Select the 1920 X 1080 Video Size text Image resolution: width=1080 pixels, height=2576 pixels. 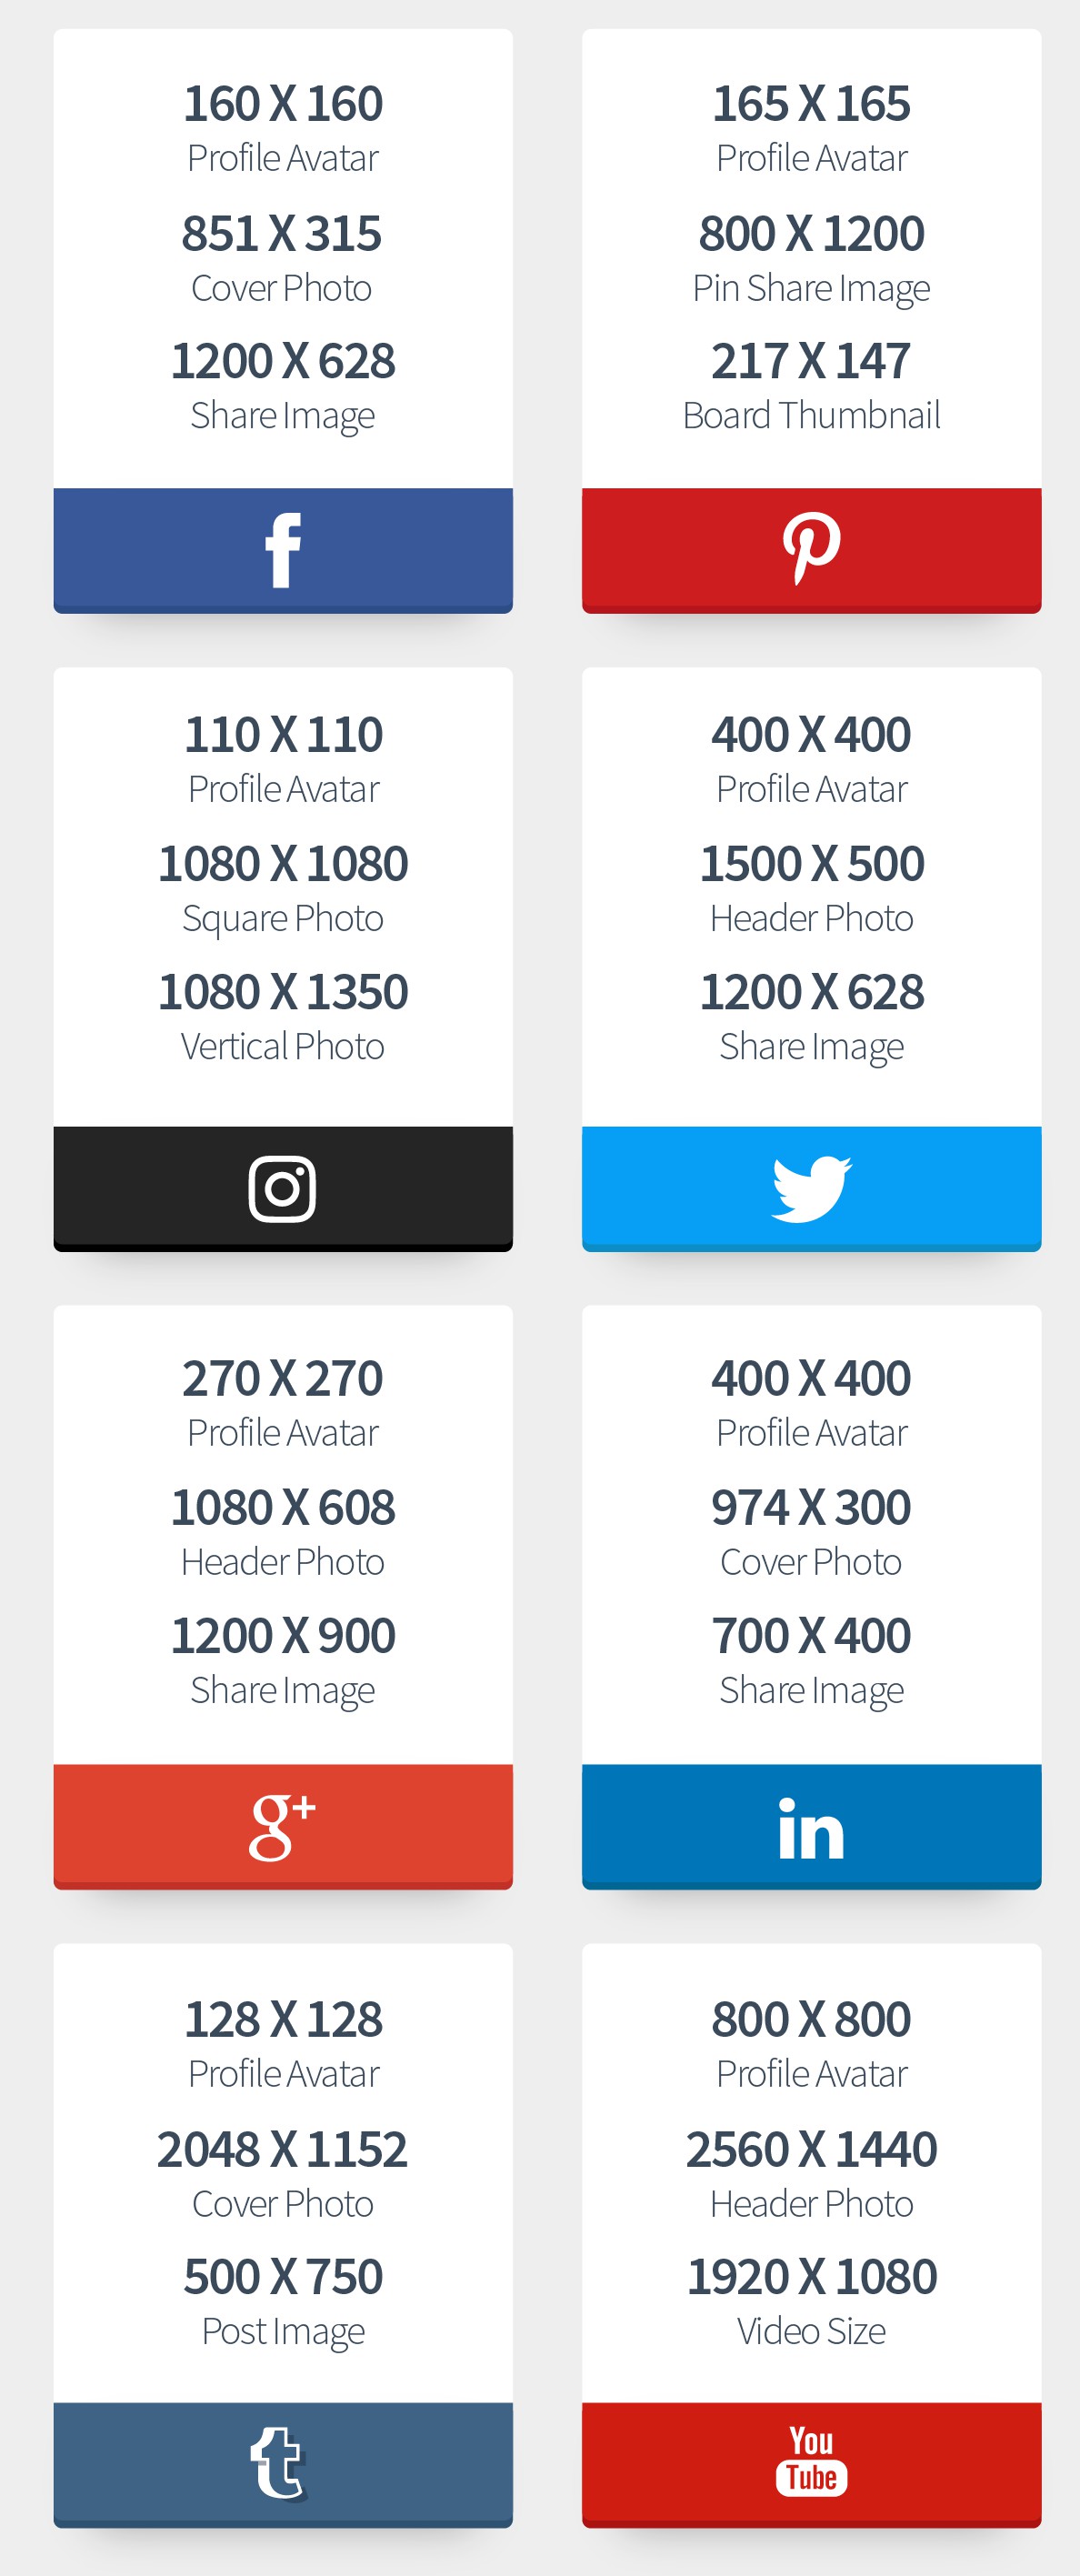pos(811,2301)
